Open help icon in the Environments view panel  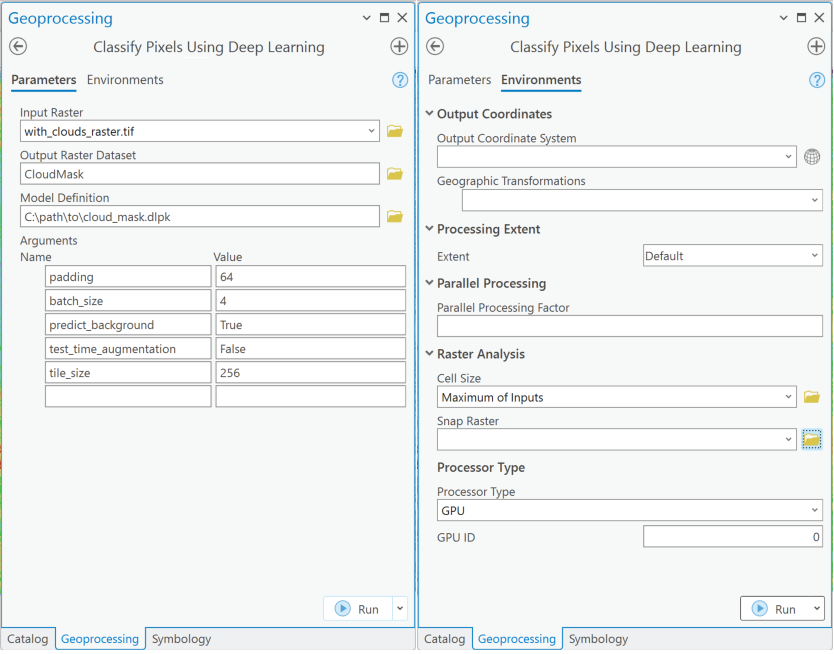816,80
